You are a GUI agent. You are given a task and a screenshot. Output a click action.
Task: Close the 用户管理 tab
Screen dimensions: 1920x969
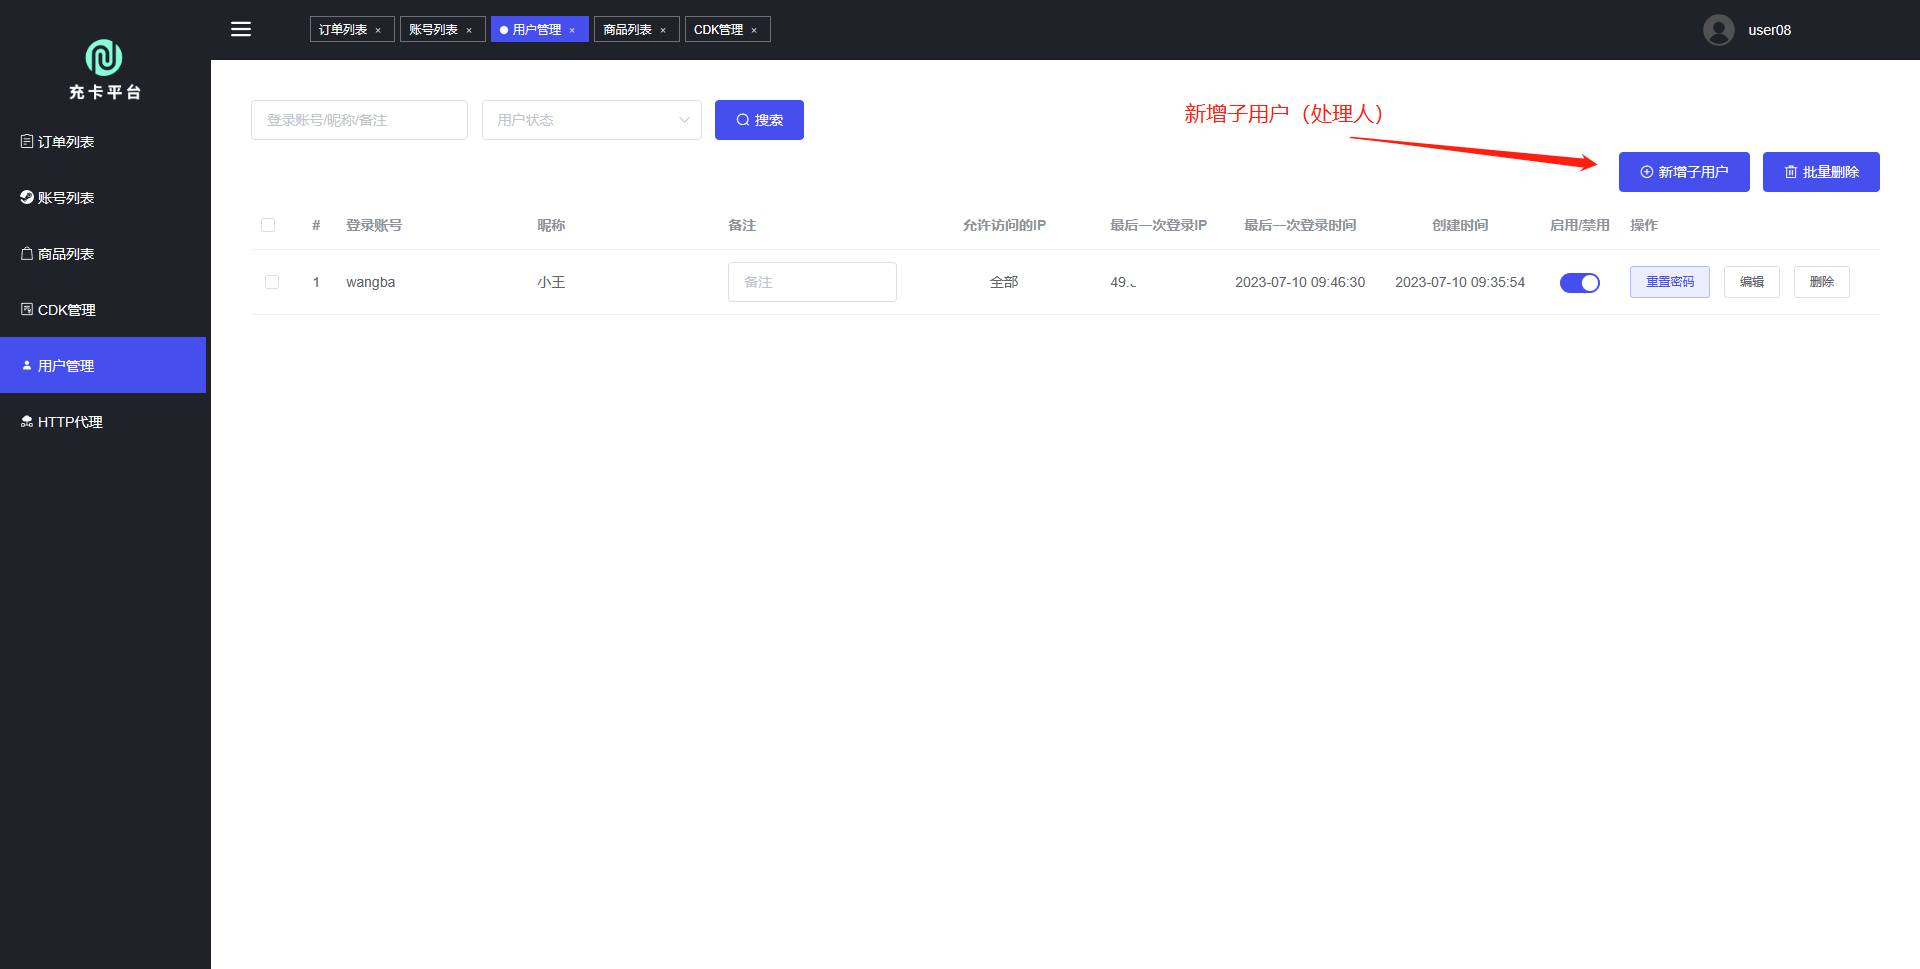[572, 30]
